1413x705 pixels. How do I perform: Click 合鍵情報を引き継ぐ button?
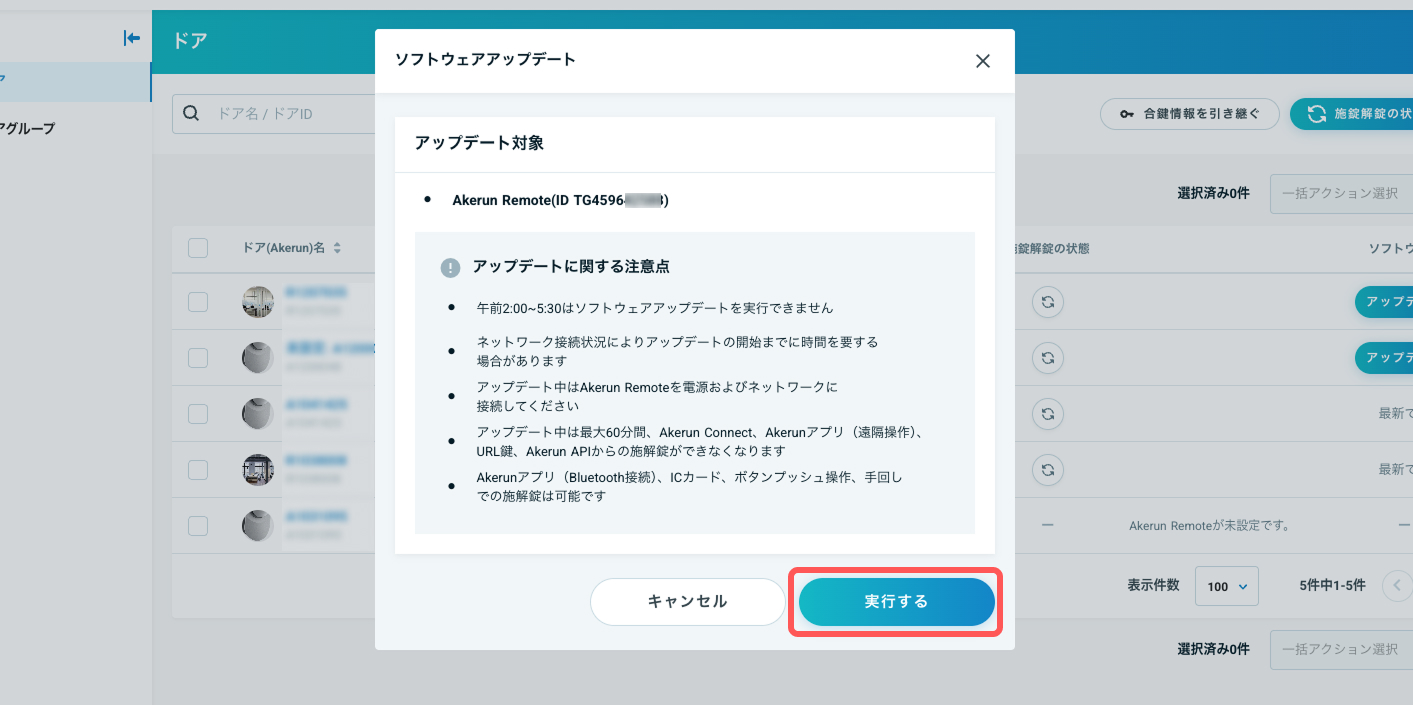pyautogui.click(x=1190, y=114)
